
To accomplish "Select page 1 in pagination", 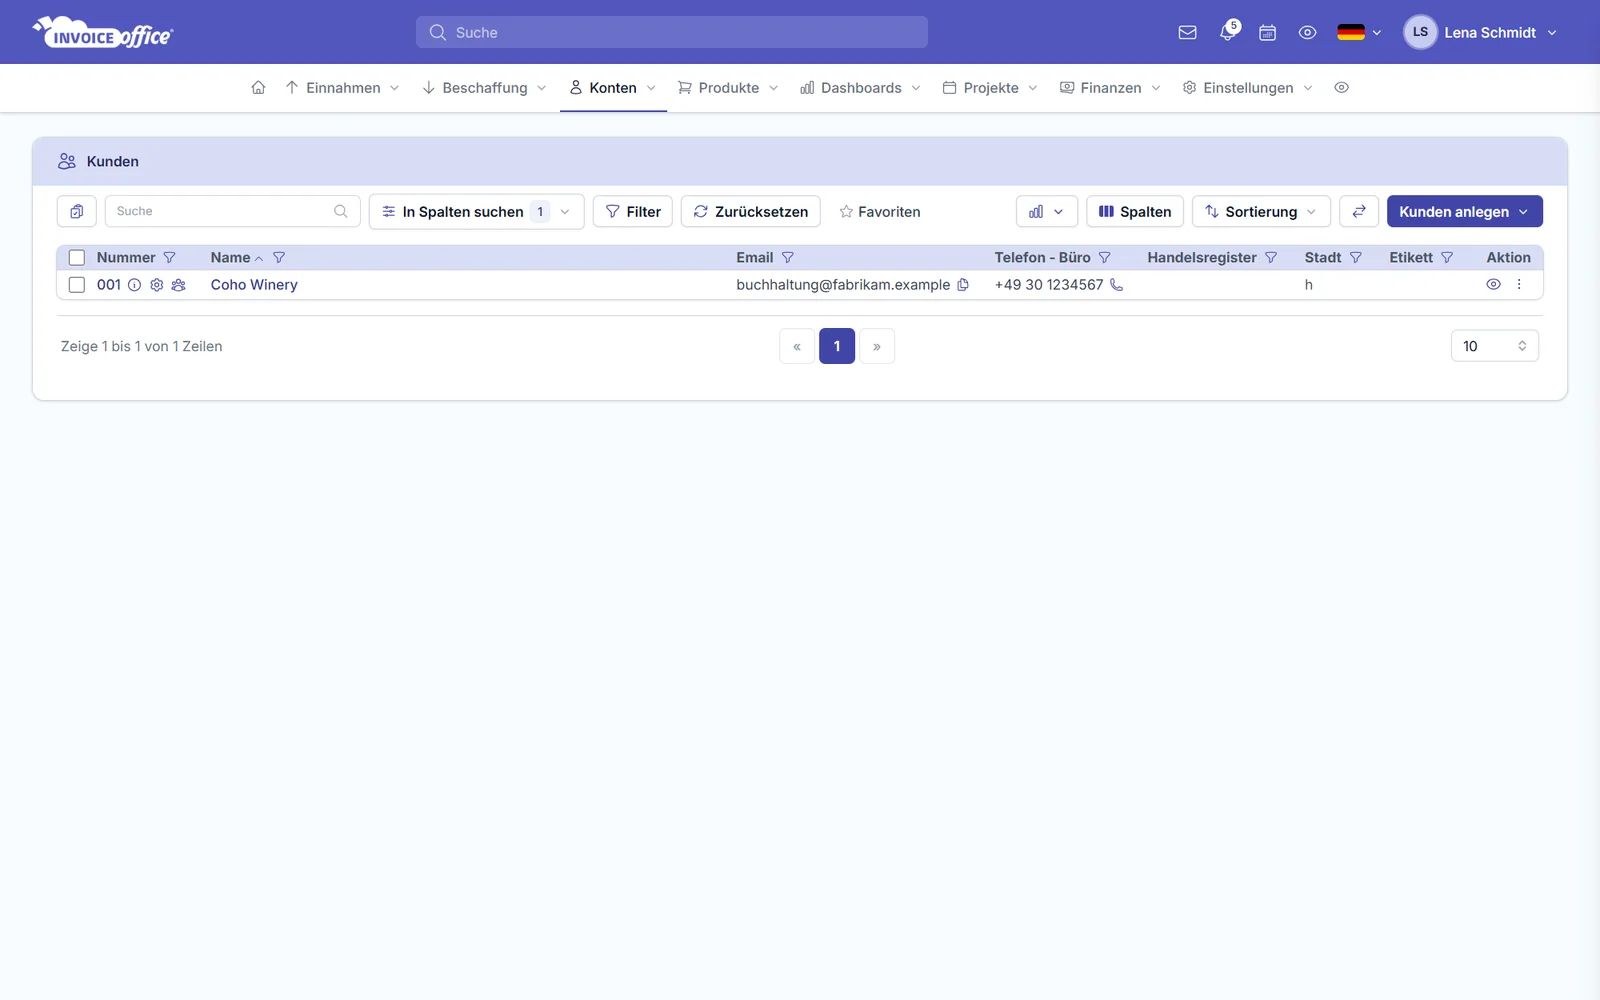I will 837,346.
